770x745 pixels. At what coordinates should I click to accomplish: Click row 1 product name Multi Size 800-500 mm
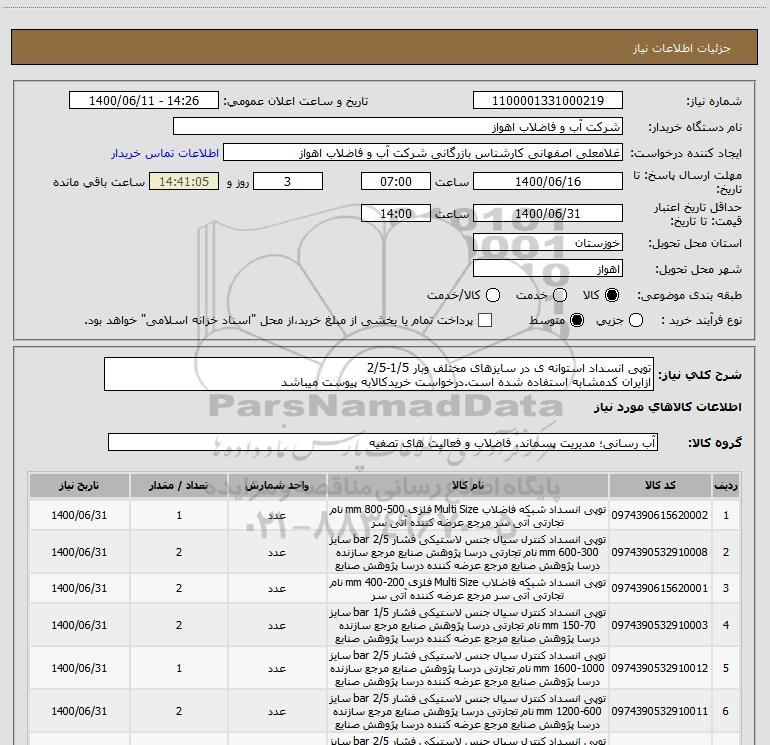coord(468,516)
